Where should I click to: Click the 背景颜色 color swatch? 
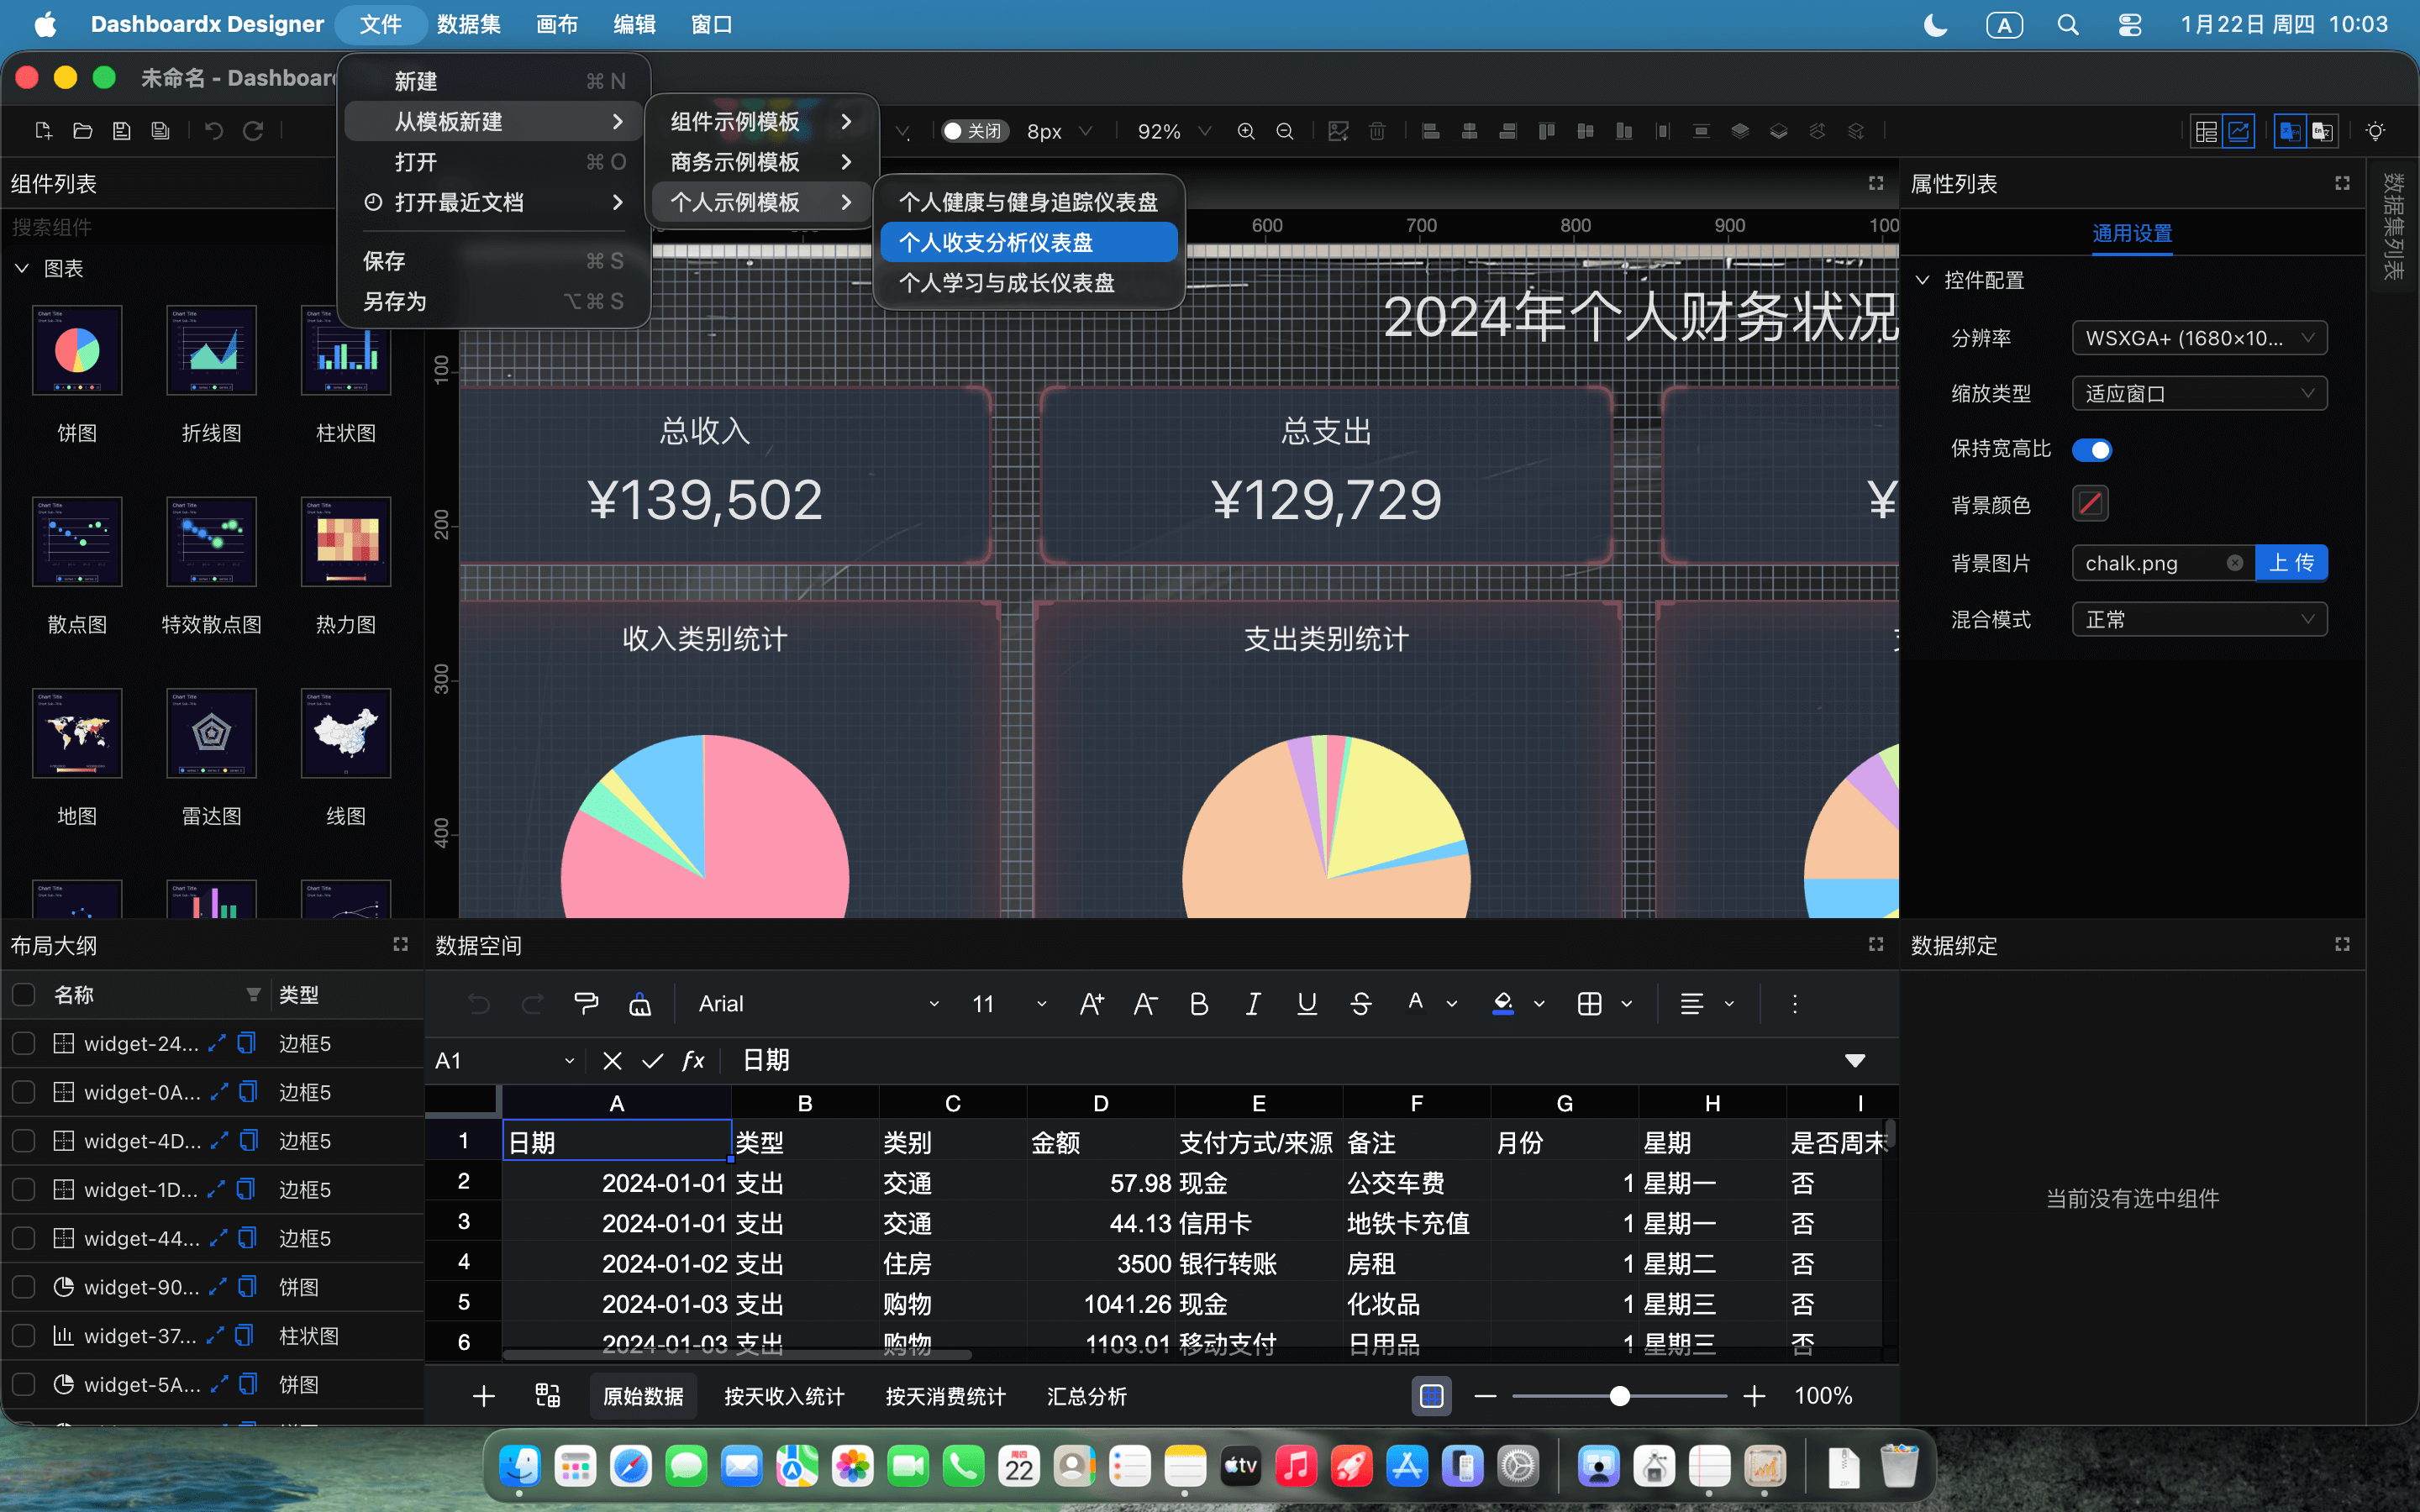coord(2090,504)
